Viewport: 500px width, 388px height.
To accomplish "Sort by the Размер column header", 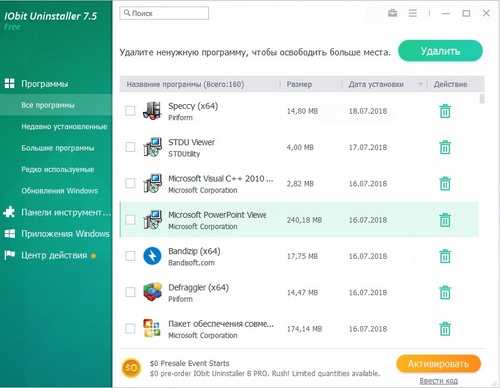I will click(299, 84).
